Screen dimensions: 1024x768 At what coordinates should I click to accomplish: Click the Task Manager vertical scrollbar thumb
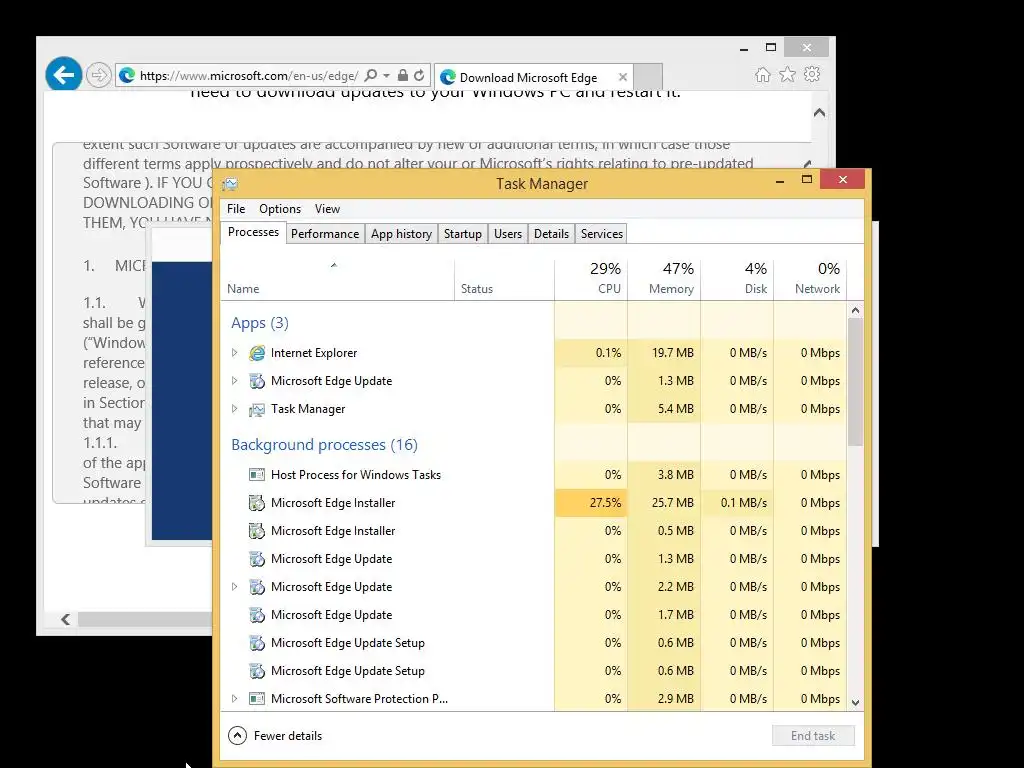856,382
